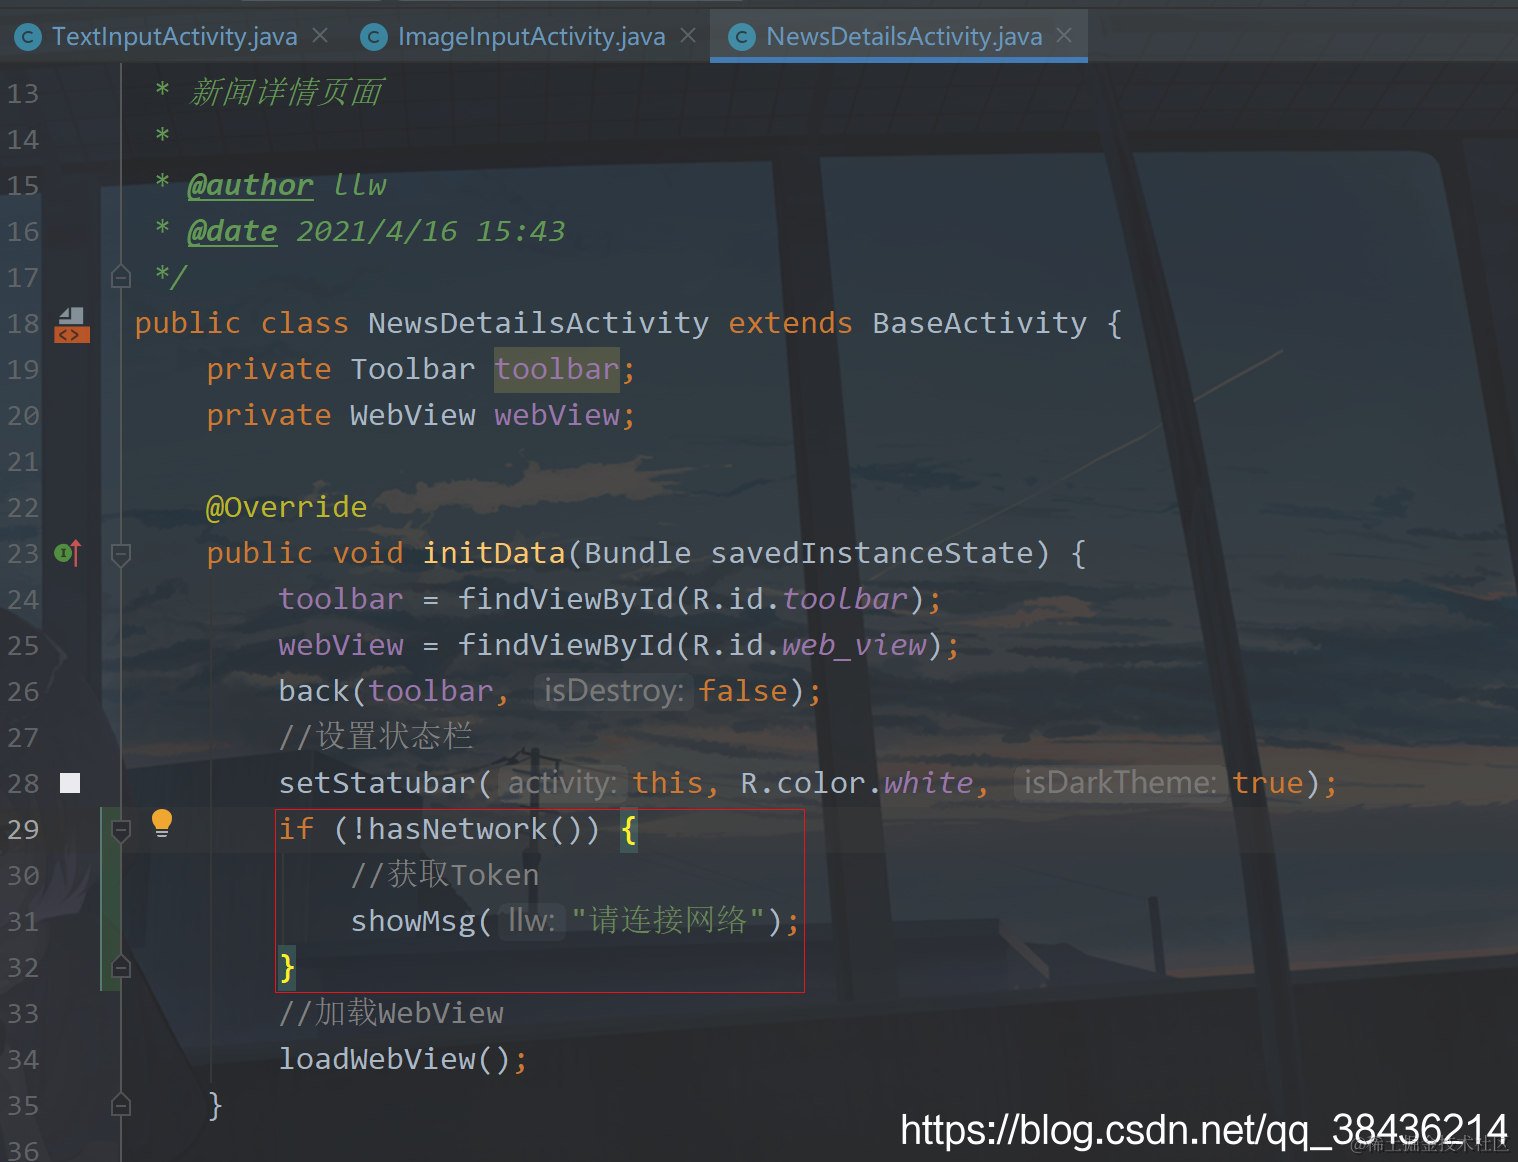The image size is (1518, 1162).
Task: Click the "请连接网络" string literal
Action: (x=668, y=921)
